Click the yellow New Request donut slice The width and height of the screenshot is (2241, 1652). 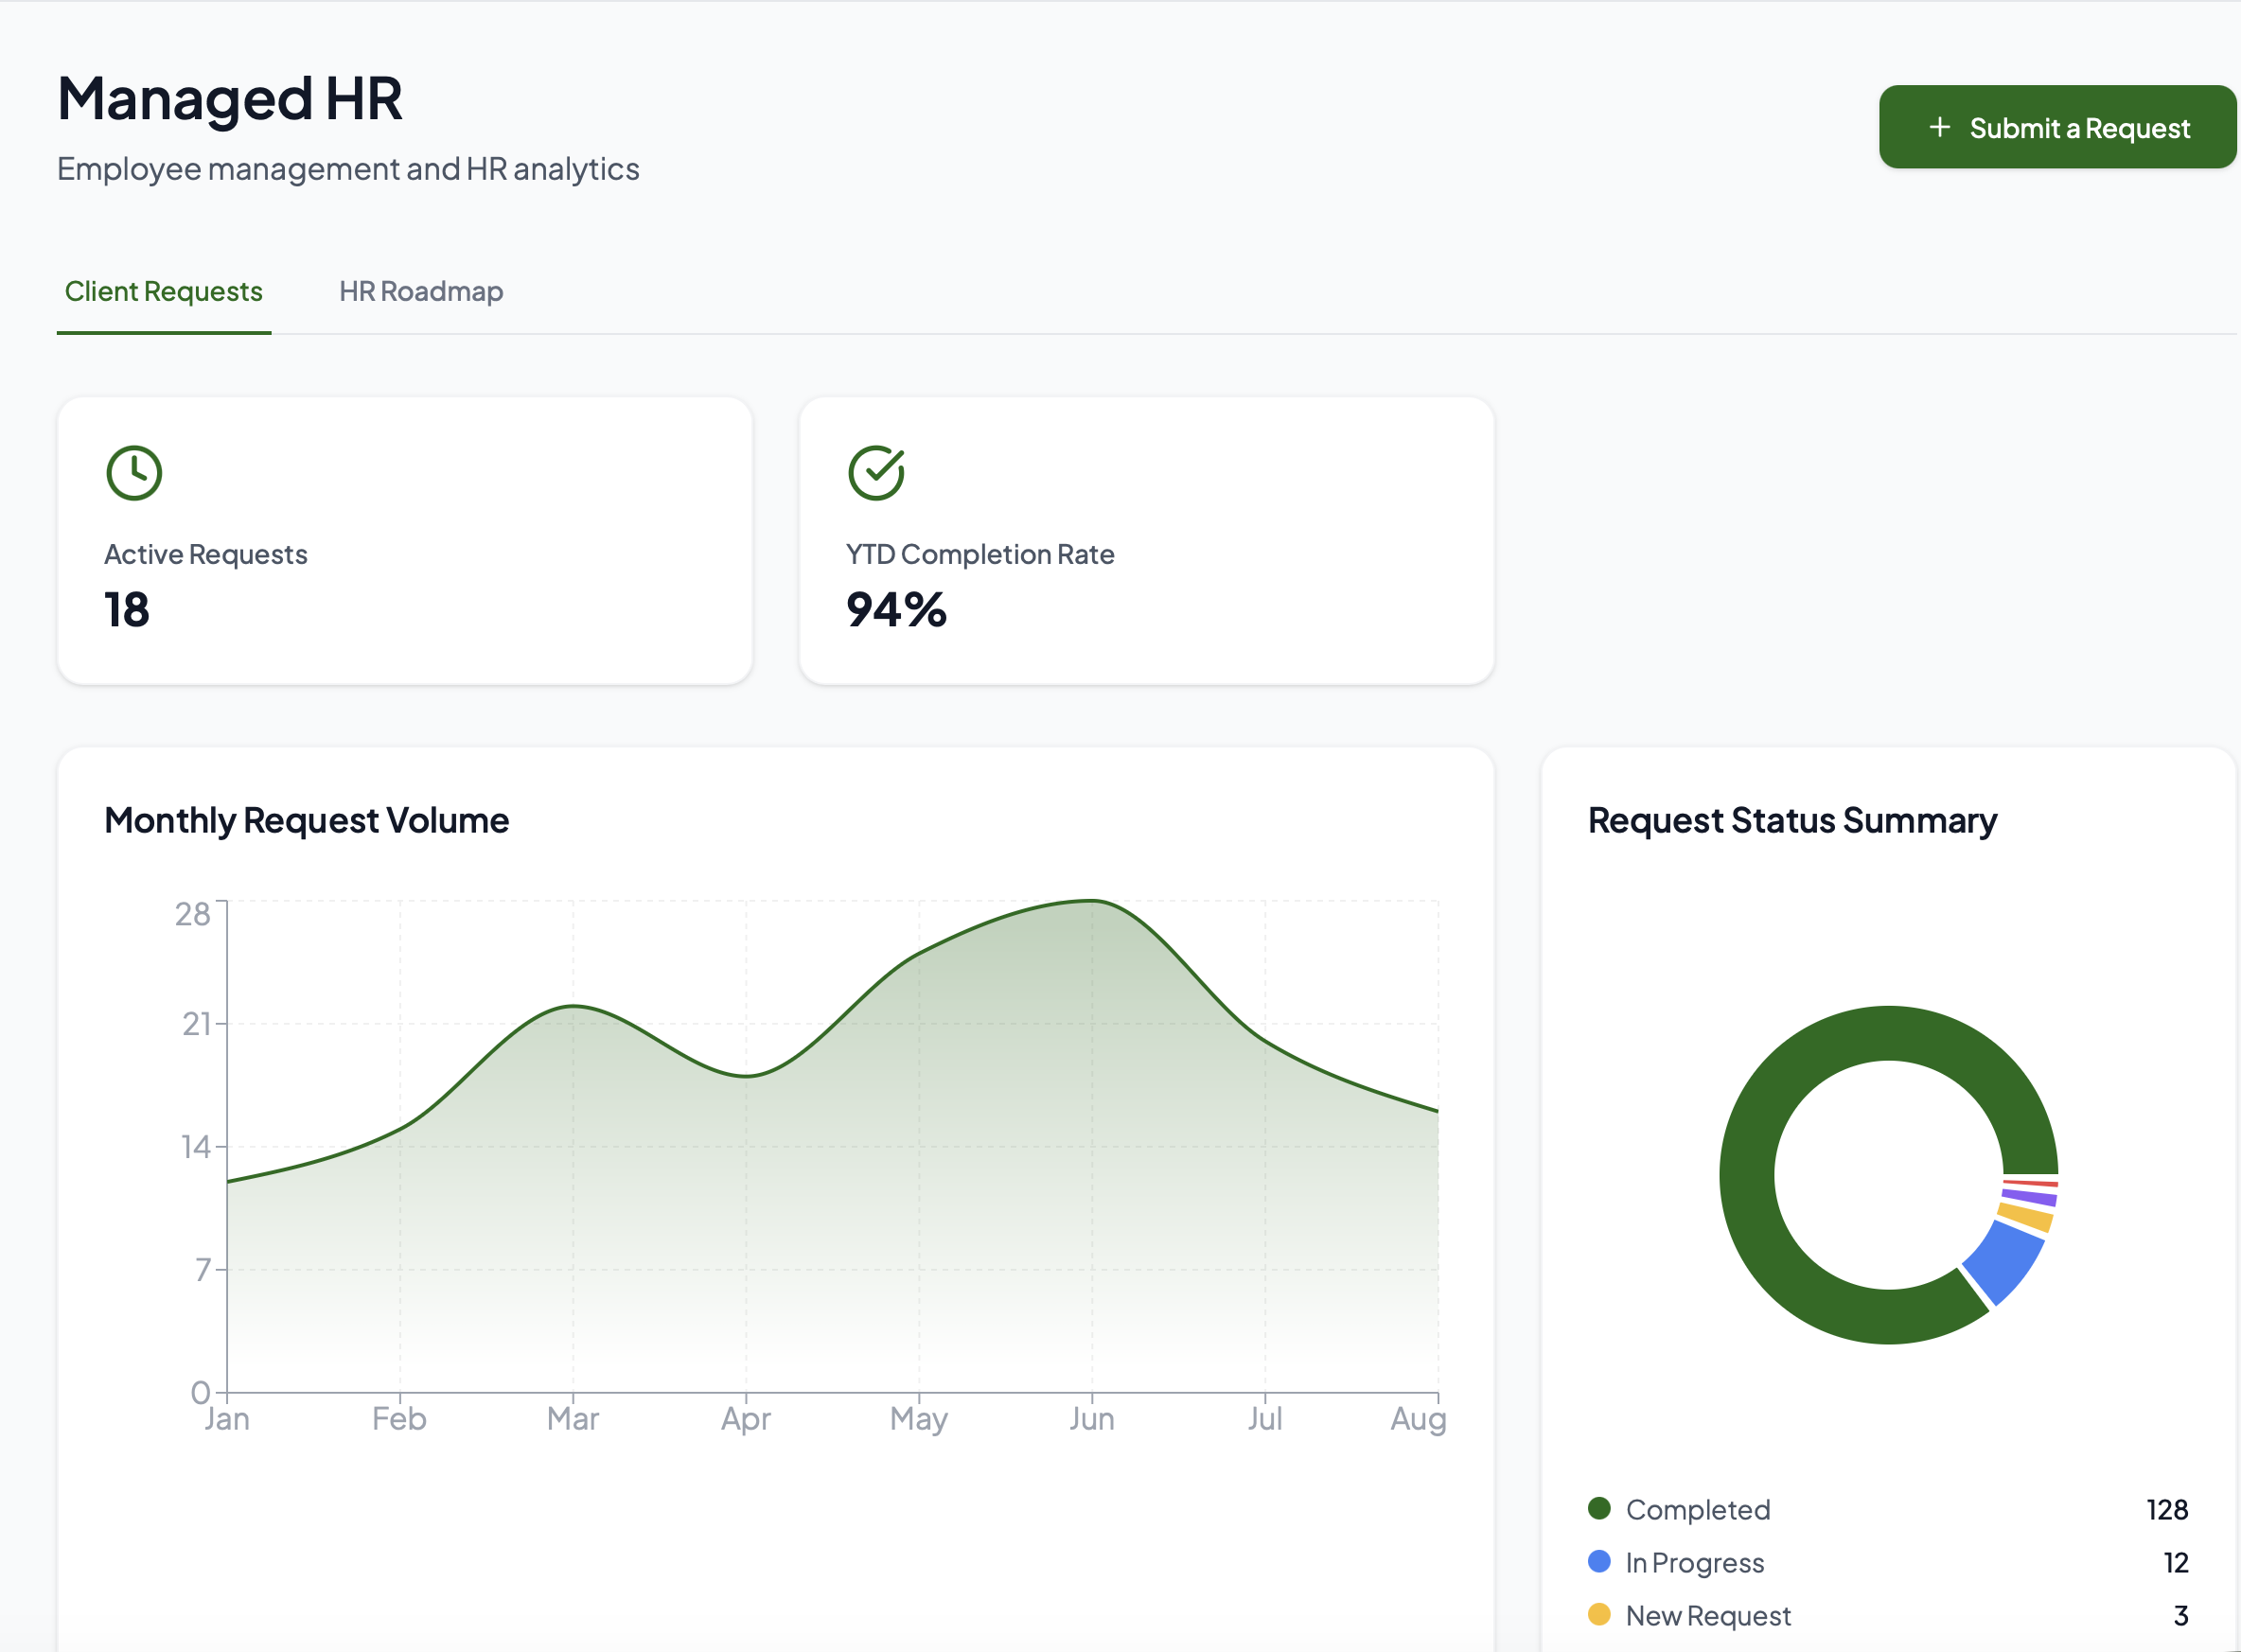(2026, 1217)
